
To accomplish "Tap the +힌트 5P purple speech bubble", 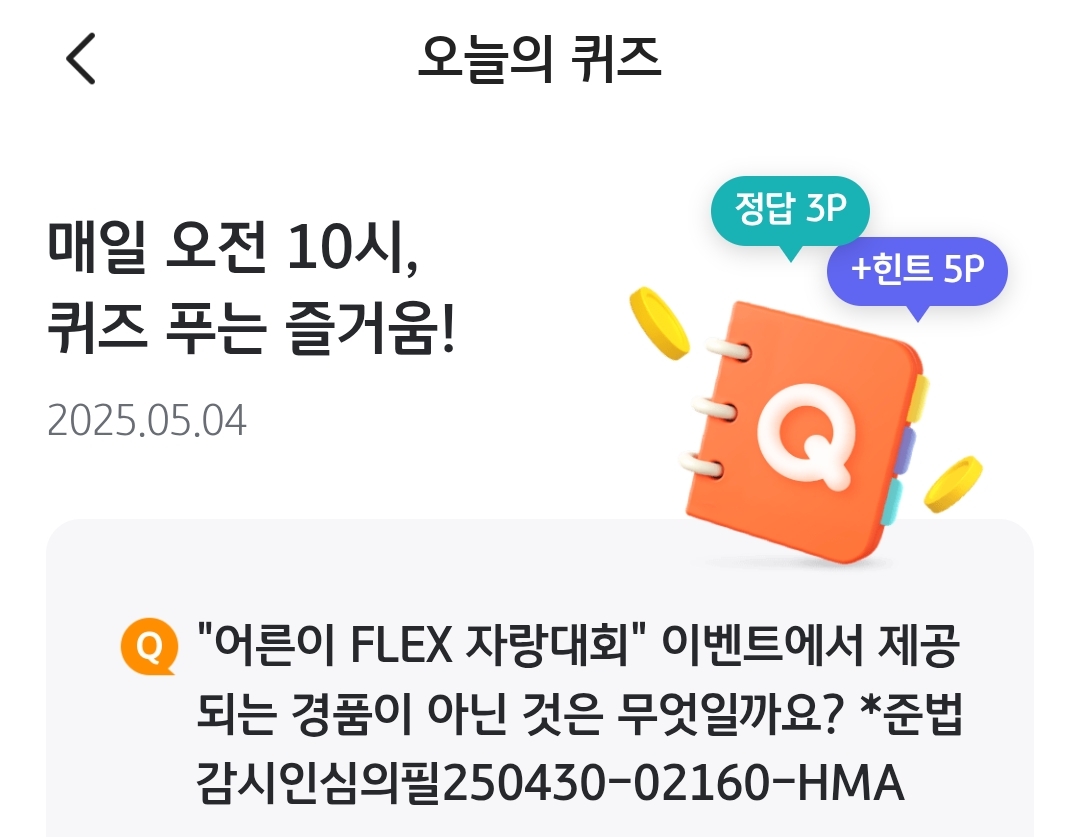I will 917,273.
